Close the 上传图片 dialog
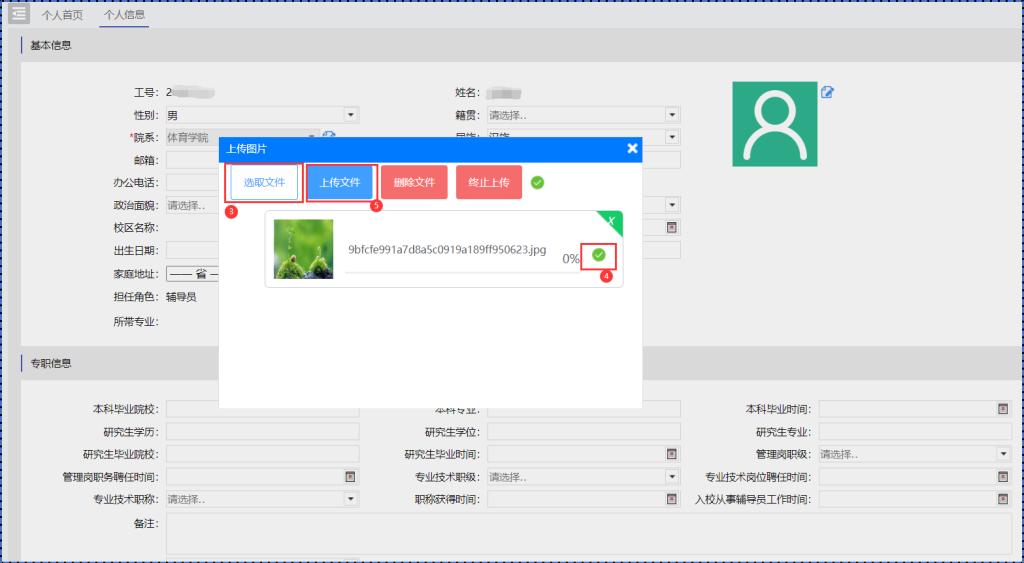 [632, 148]
